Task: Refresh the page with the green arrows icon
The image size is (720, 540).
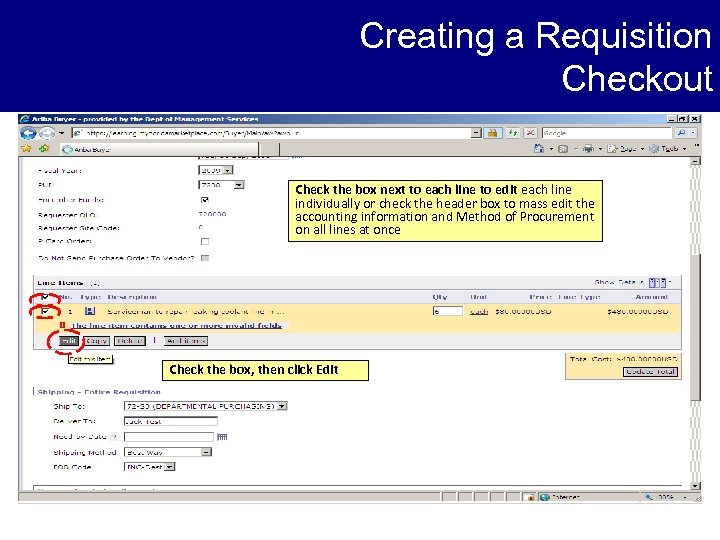Action: point(512,133)
